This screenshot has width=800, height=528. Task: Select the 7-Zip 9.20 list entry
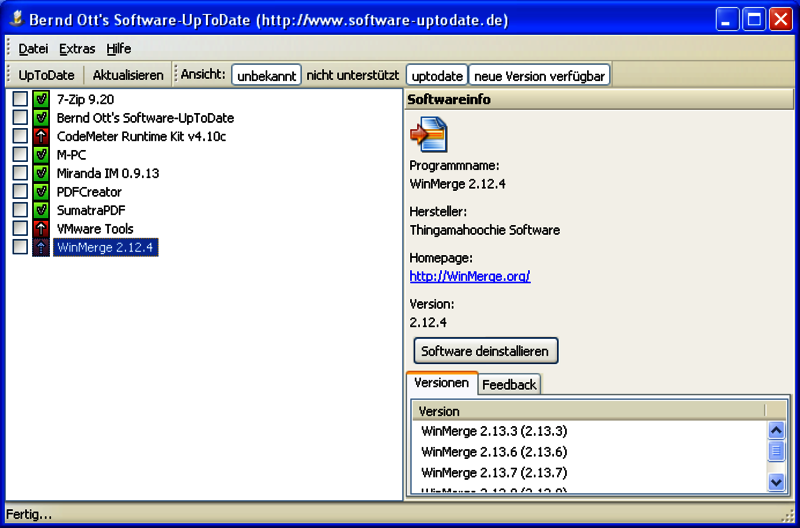[x=85, y=99]
